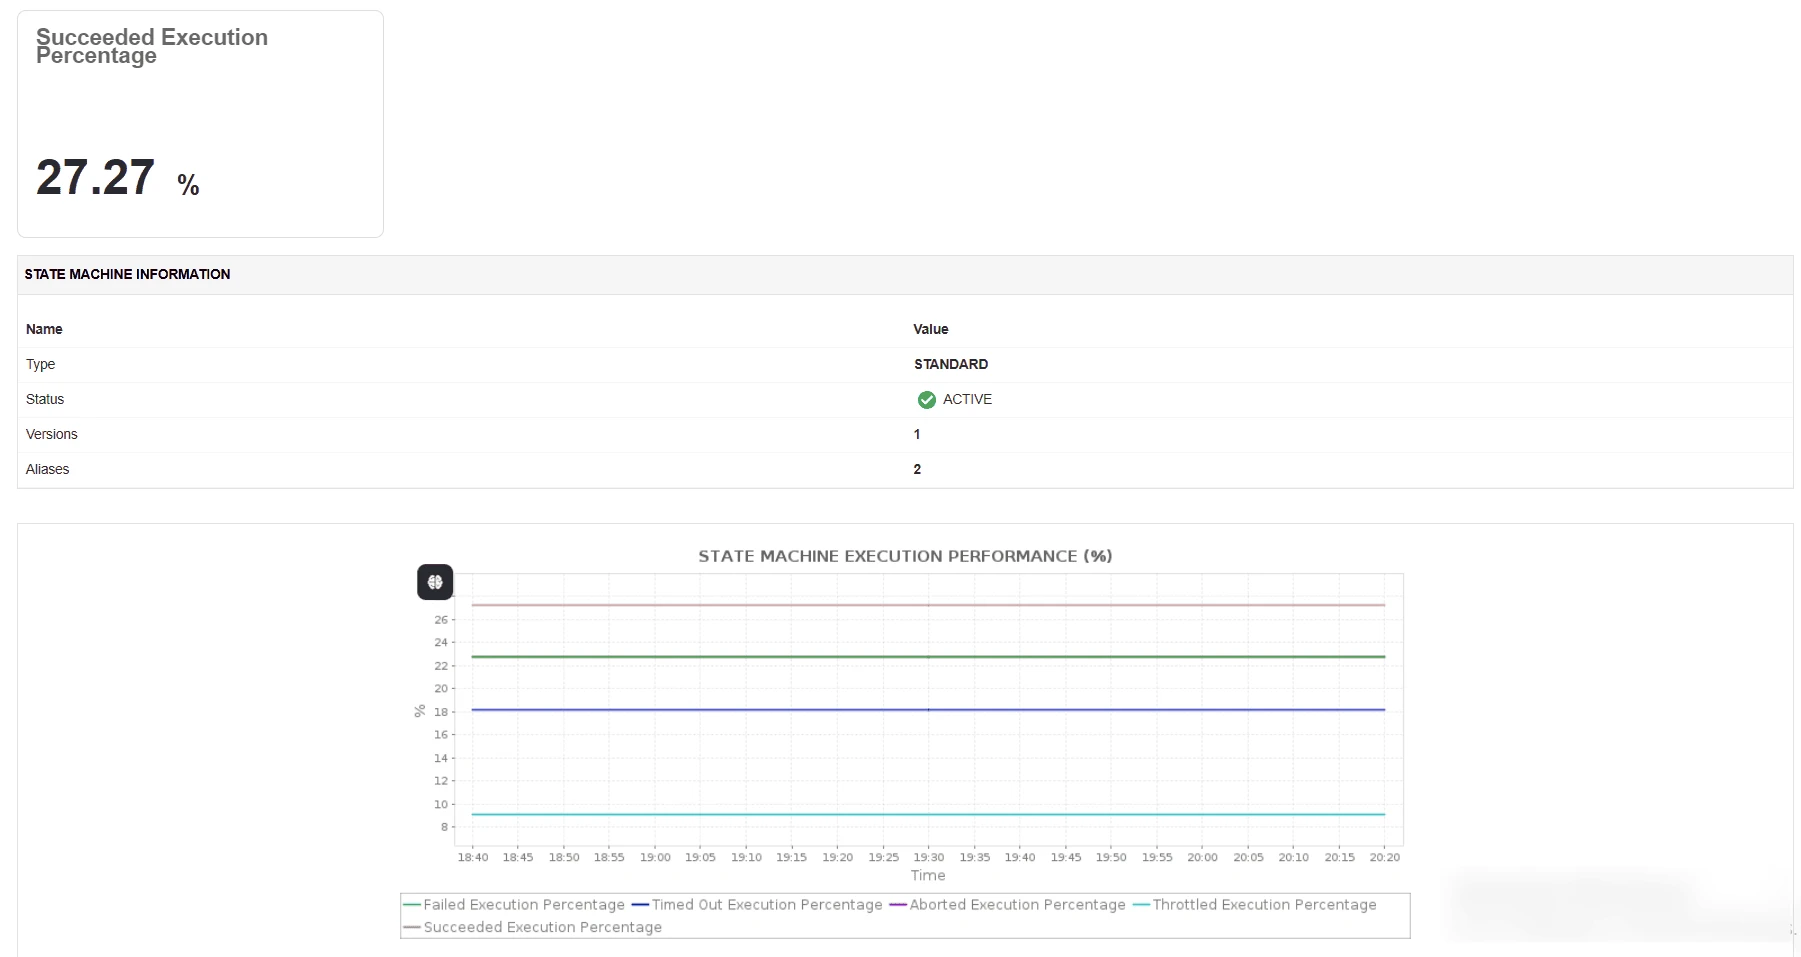Viewport: 1801px width, 957px height.
Task: Select the Name column header
Action: tap(44, 329)
